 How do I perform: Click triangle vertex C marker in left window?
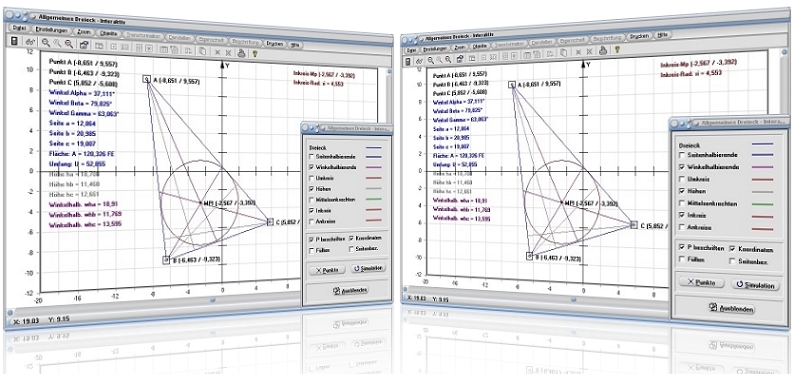click(270, 221)
